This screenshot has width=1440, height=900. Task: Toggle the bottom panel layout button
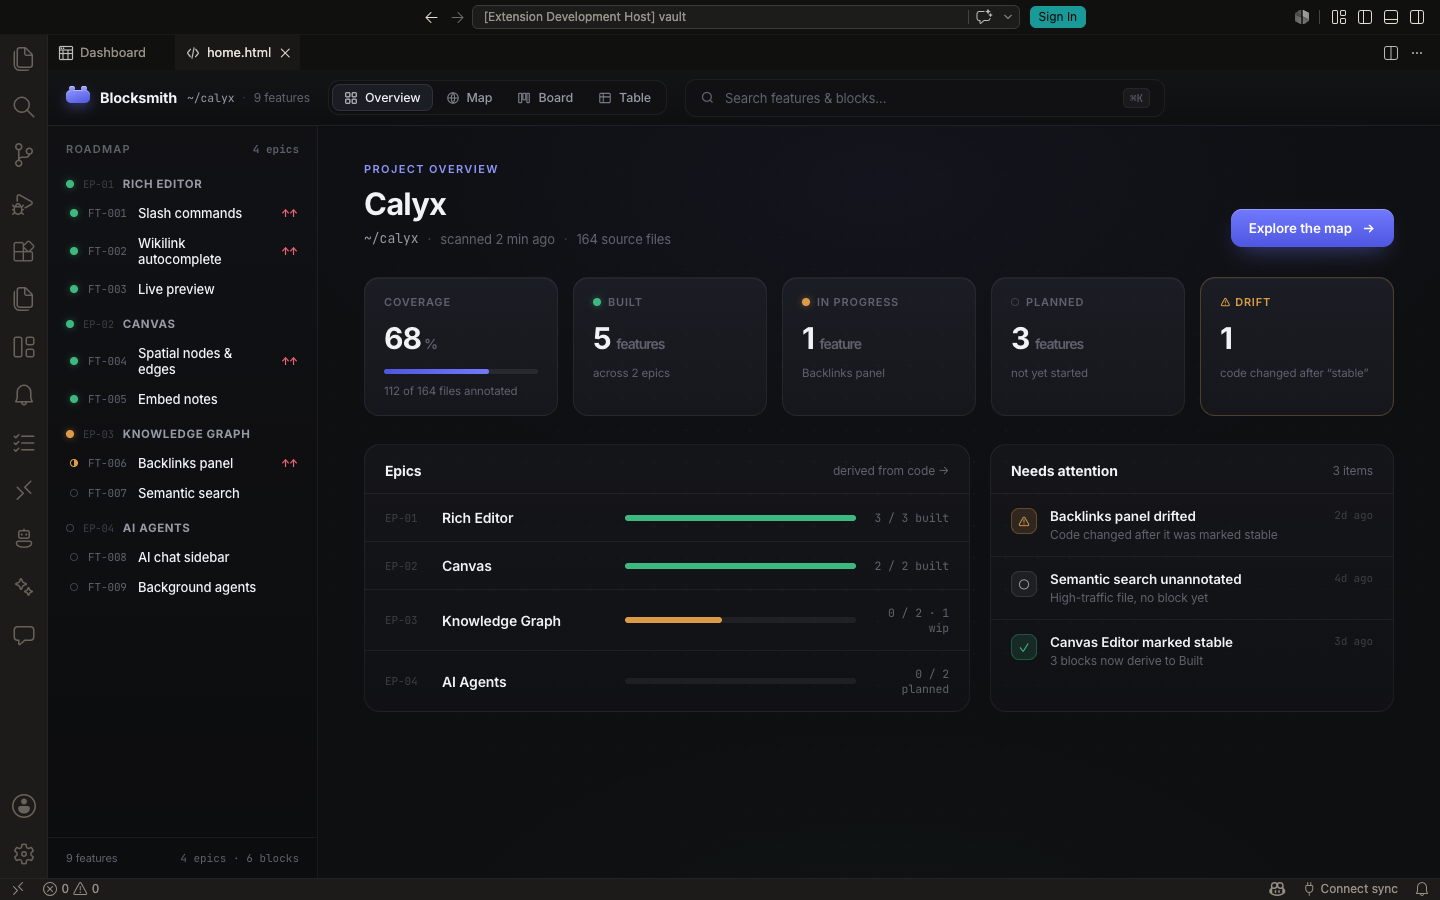coord(1391,17)
